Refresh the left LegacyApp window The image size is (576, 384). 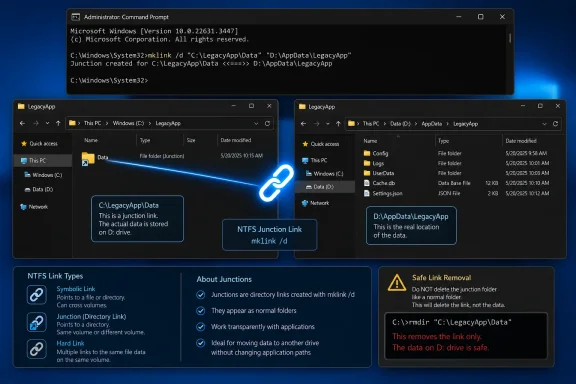pyautogui.click(x=267, y=123)
